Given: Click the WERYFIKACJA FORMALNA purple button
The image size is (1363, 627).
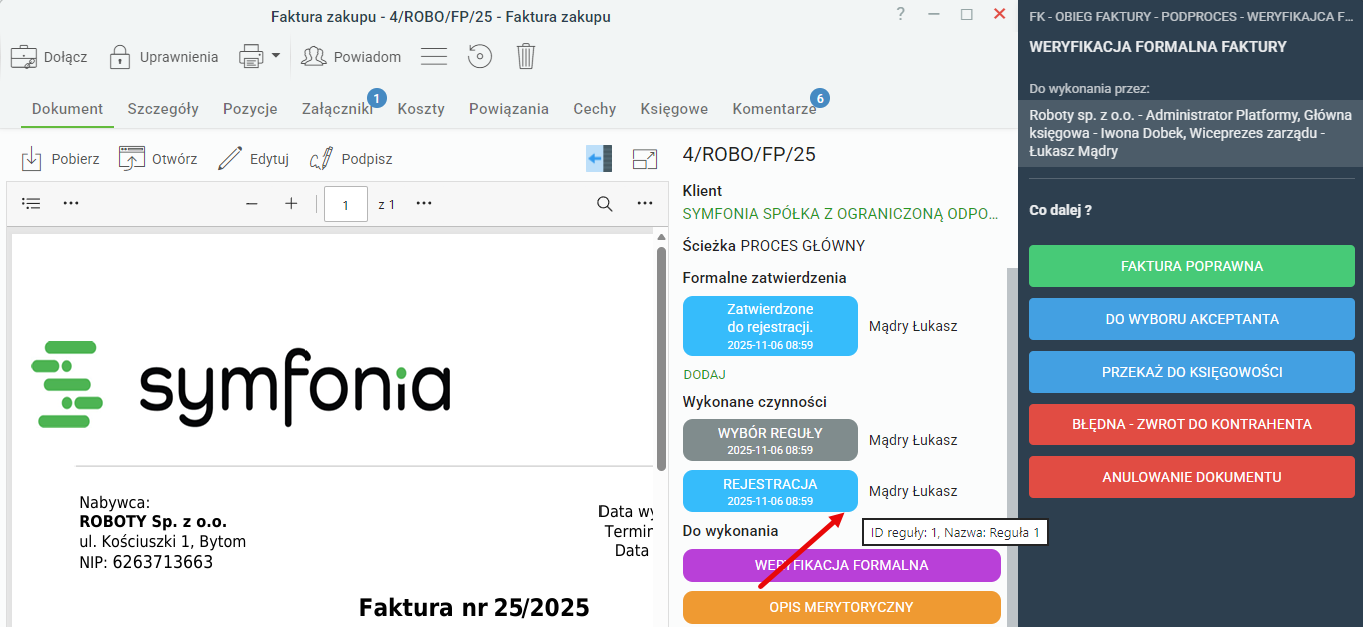Looking at the screenshot, I should [842, 565].
